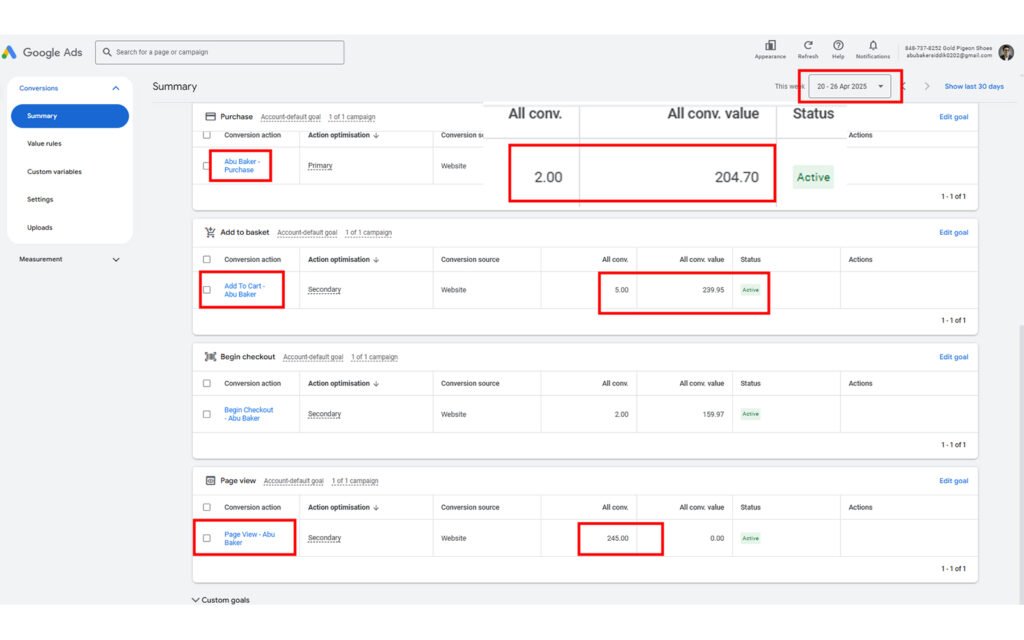The image size is (1024, 640).
Task: Click the search for a page or campaign field
Action: click(x=219, y=52)
